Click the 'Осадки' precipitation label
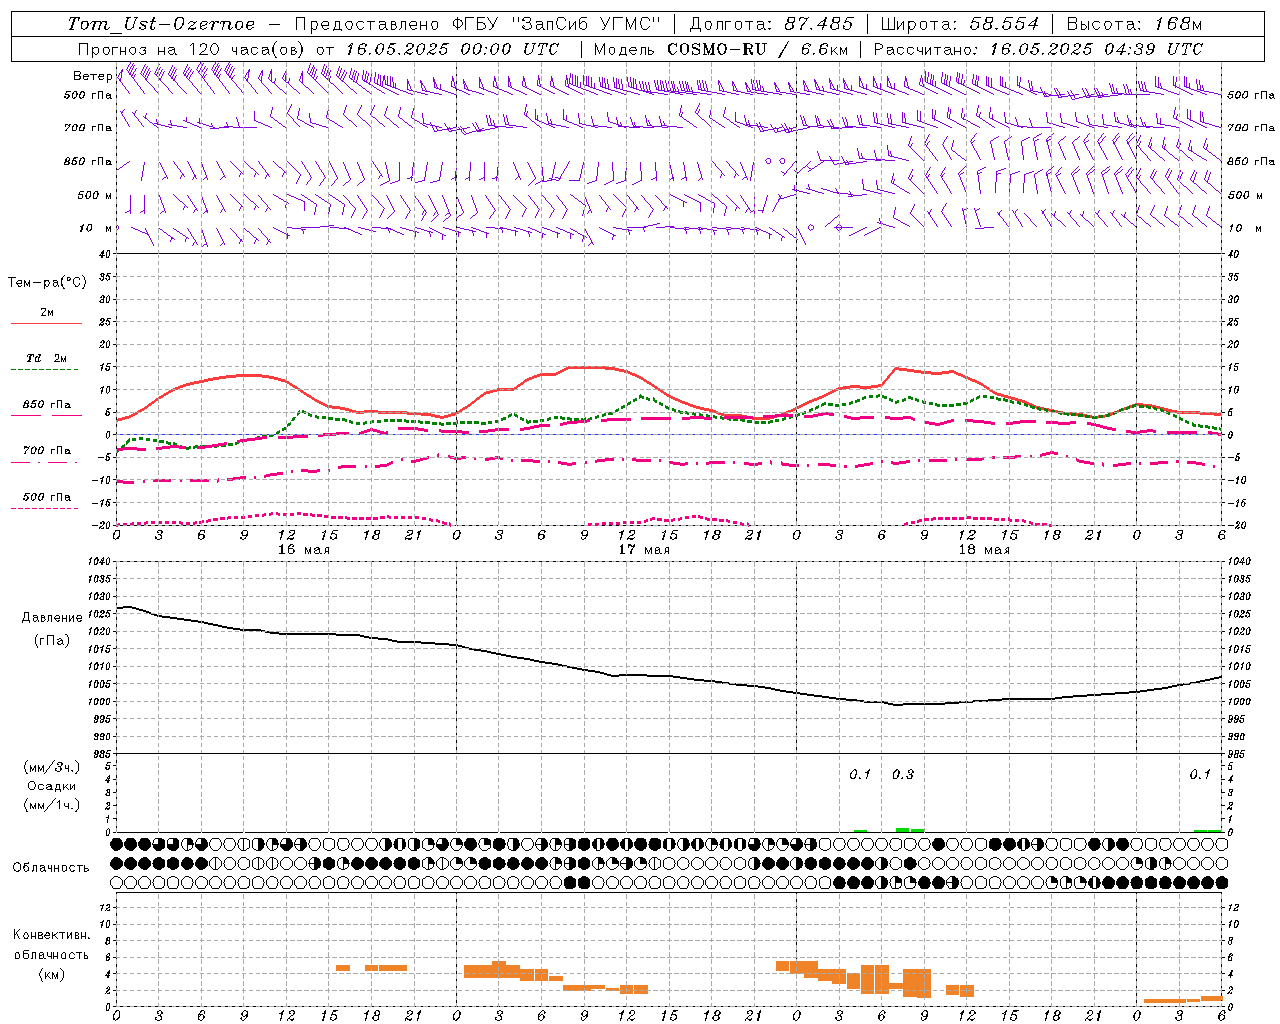This screenshot has width=1280, height=1024. pos(52,786)
